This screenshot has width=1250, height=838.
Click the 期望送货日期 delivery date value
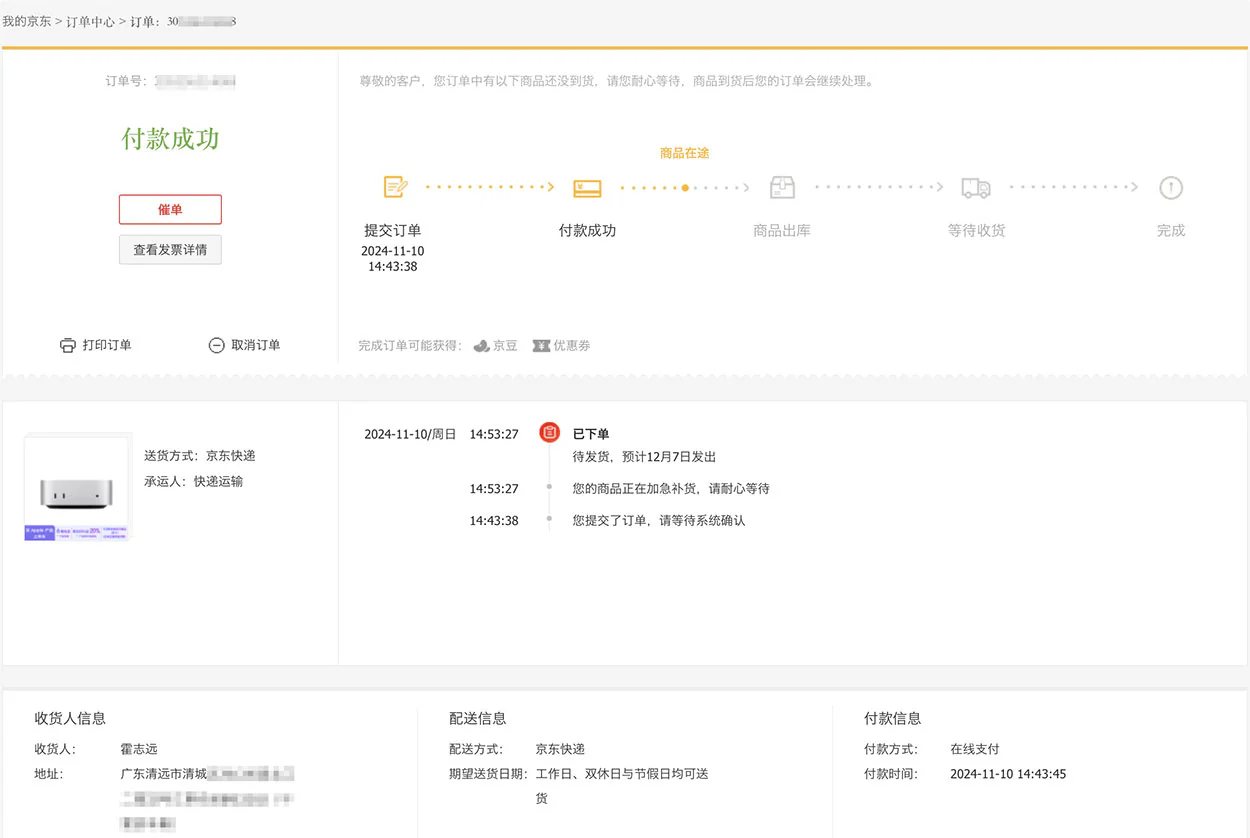[x=622, y=786]
